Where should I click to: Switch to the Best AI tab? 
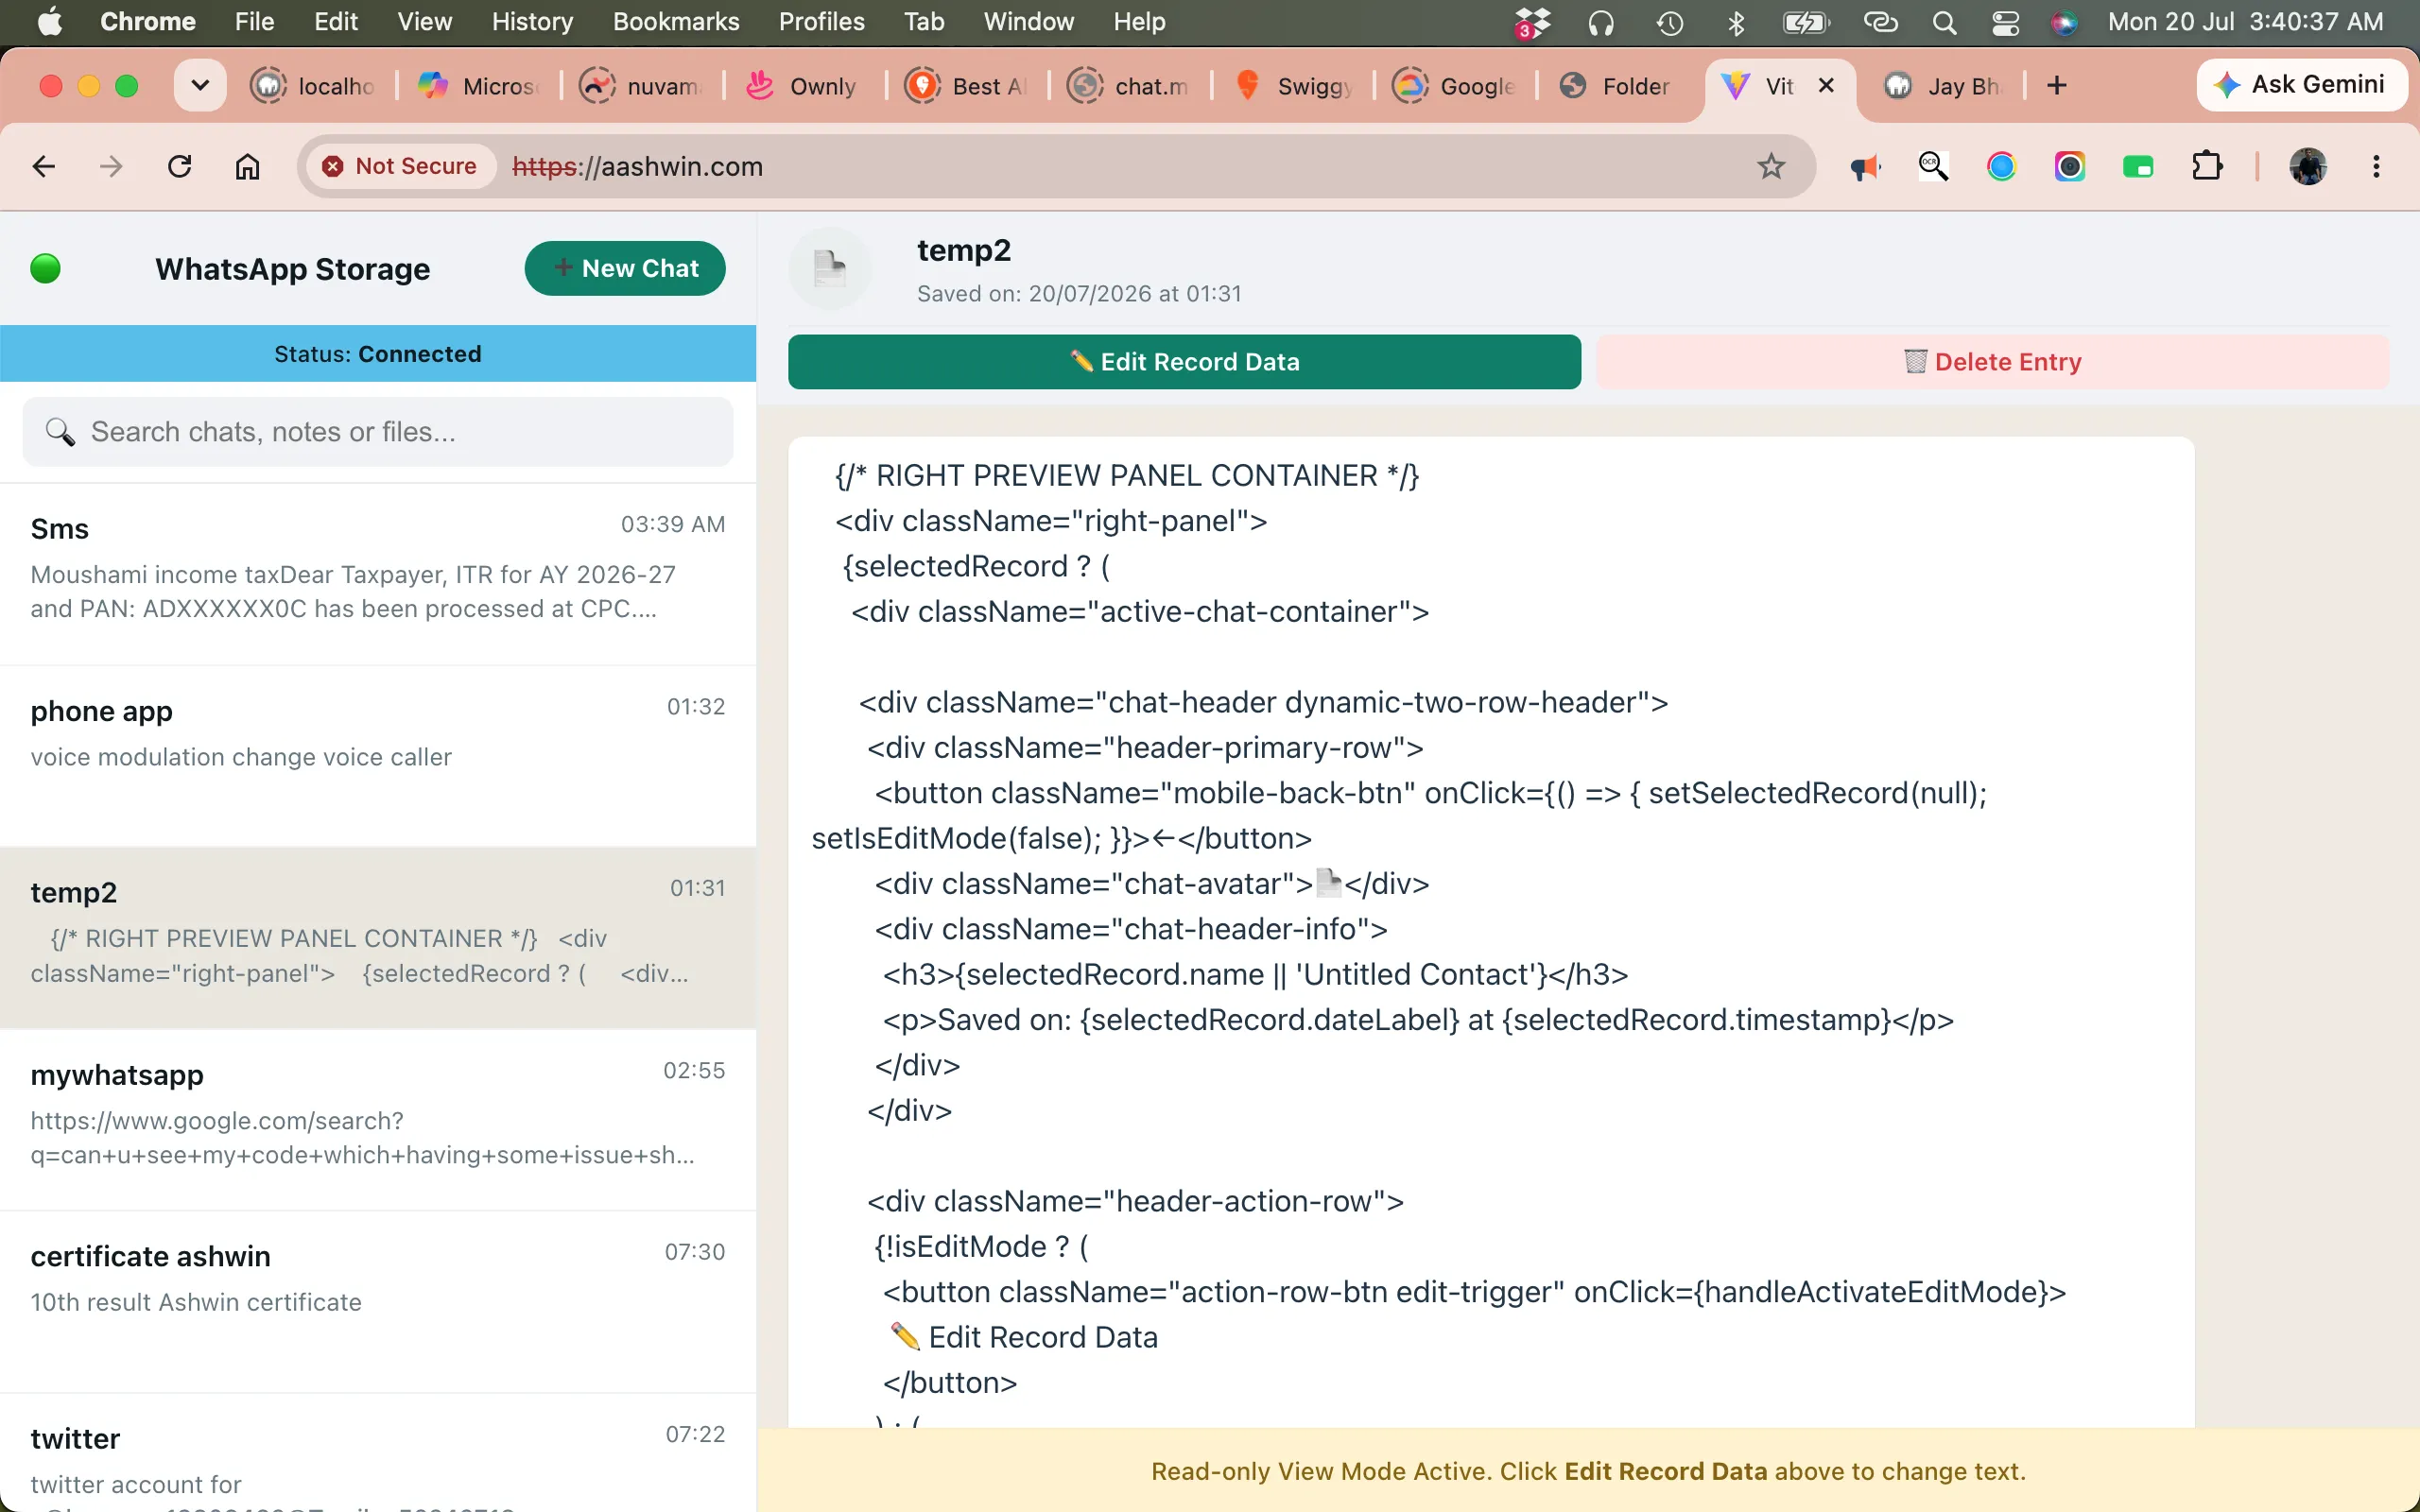[967, 86]
